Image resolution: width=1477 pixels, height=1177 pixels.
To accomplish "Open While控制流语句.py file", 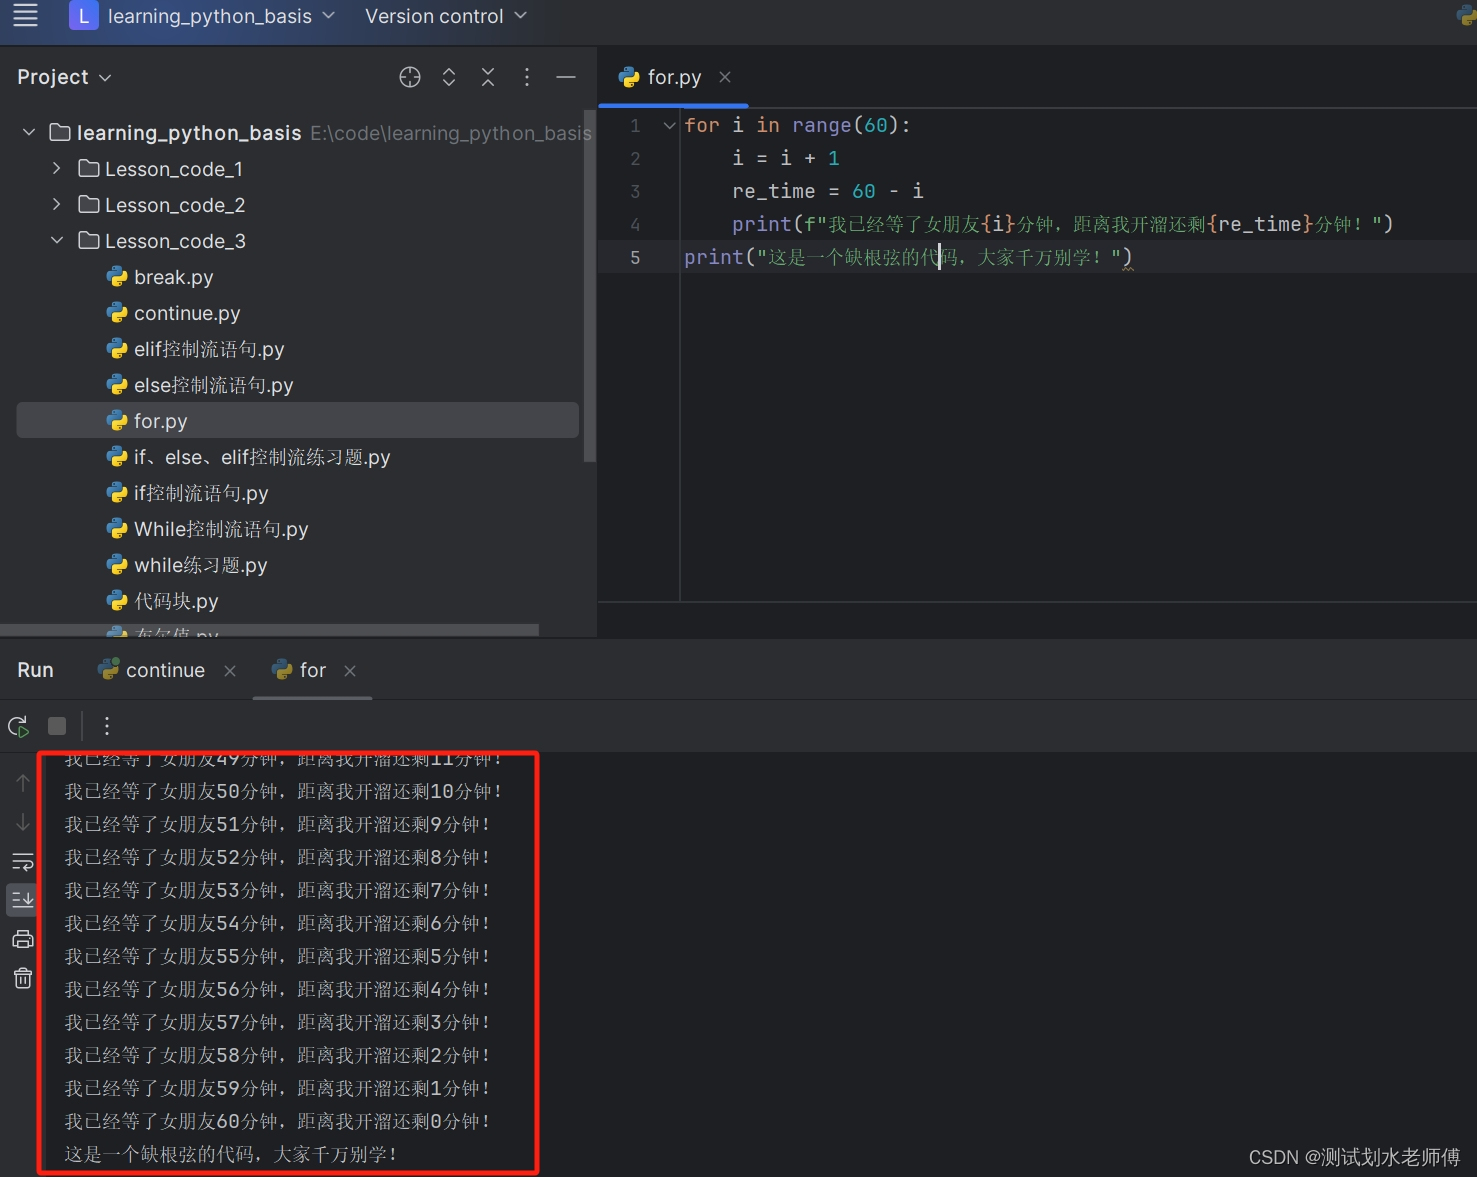I will point(221,529).
